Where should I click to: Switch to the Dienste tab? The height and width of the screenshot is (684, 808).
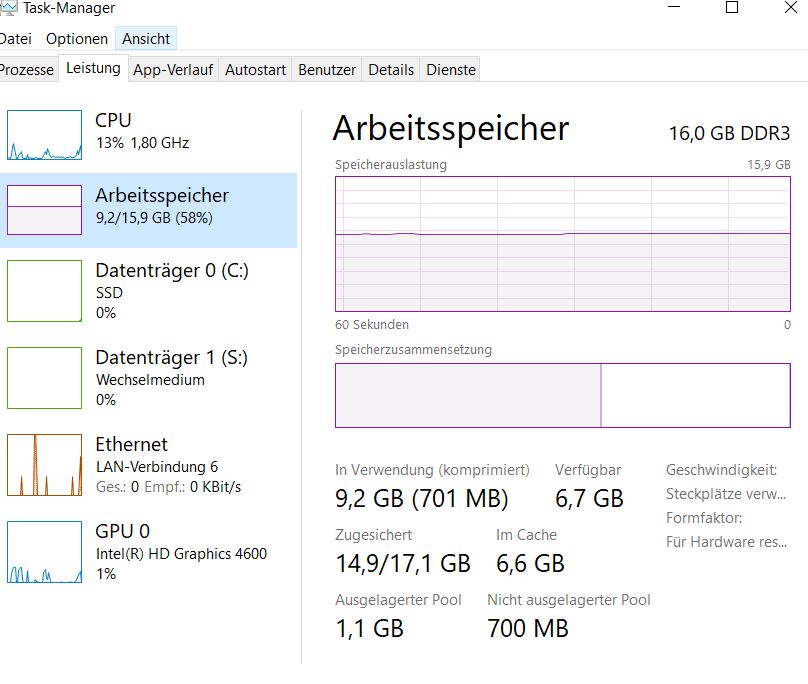click(451, 70)
